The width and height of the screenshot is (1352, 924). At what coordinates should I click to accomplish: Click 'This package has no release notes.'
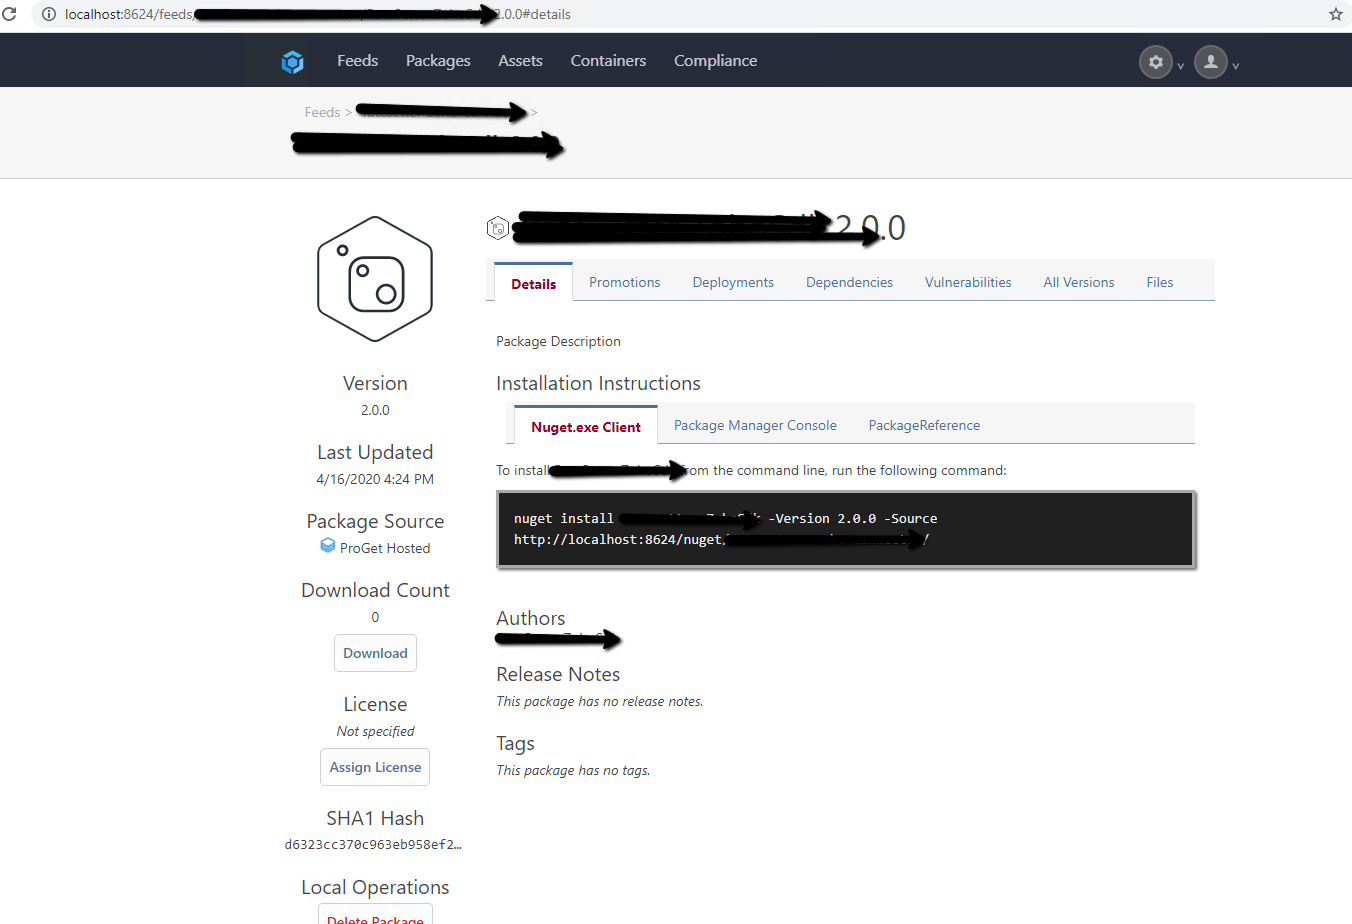[x=600, y=701]
